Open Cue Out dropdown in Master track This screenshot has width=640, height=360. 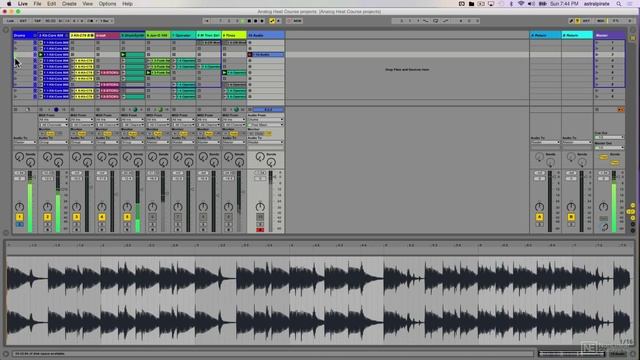click(609, 137)
